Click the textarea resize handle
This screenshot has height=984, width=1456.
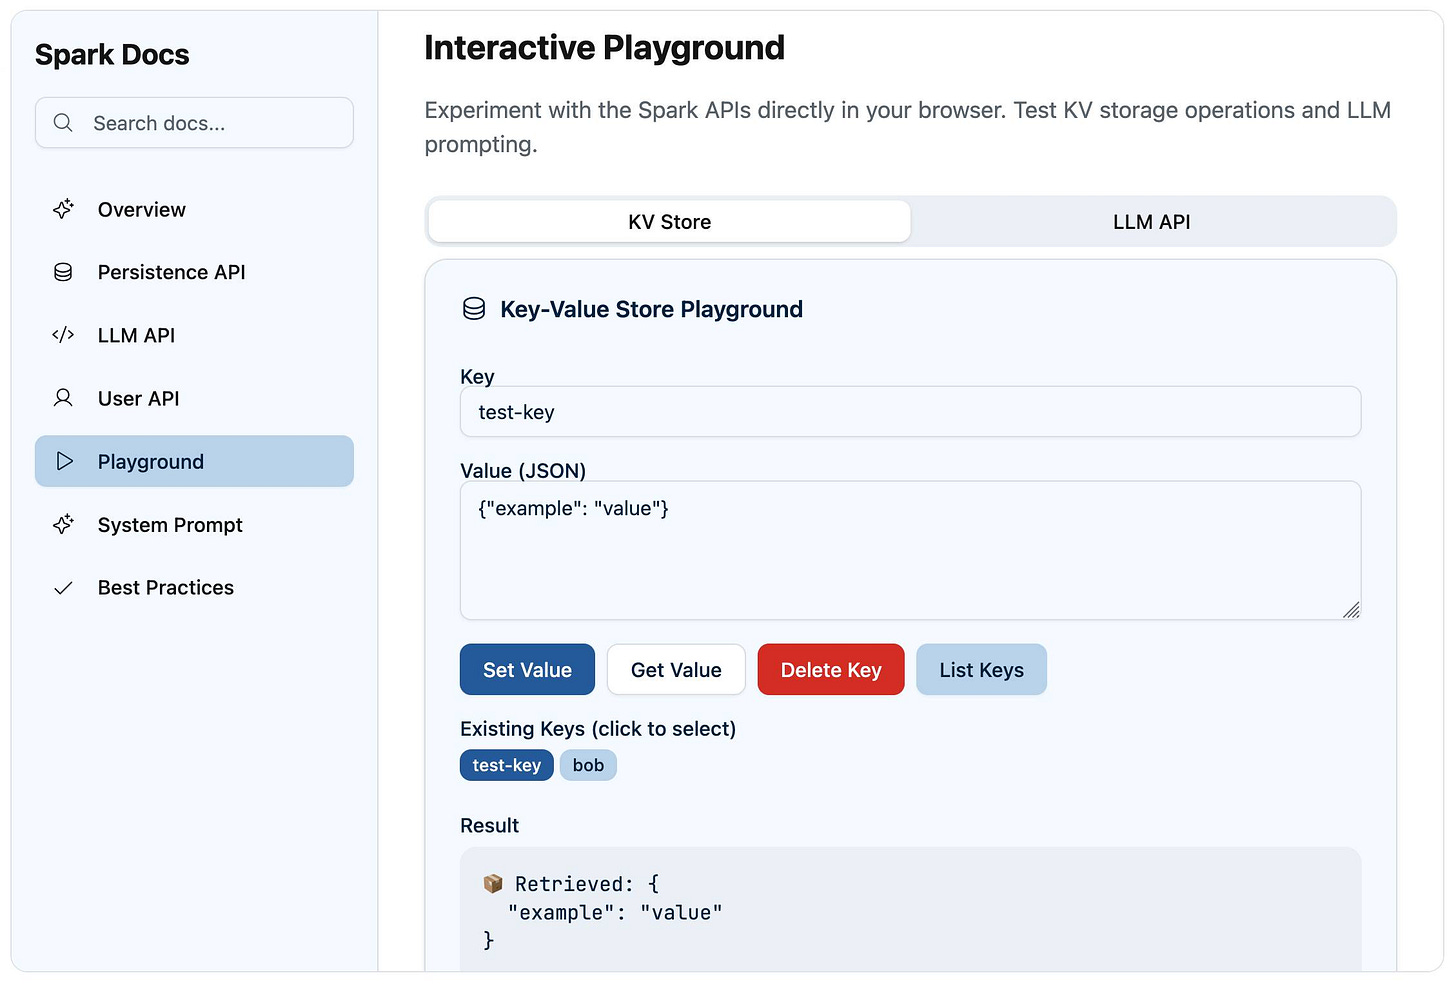click(x=1353, y=611)
